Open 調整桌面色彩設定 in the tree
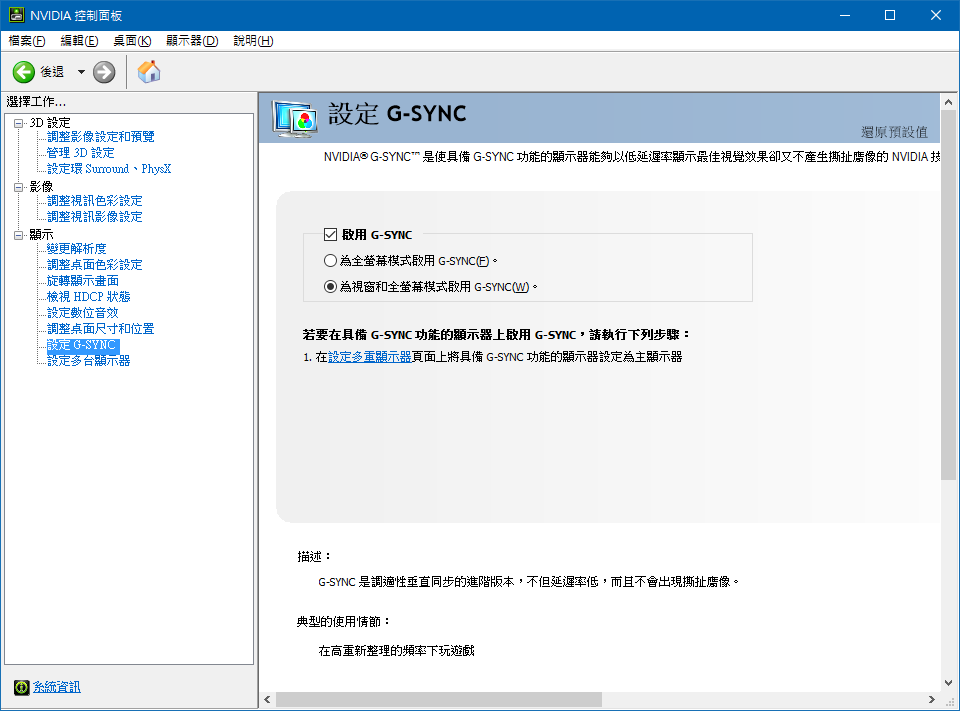Viewport: 960px width, 711px height. [95, 264]
